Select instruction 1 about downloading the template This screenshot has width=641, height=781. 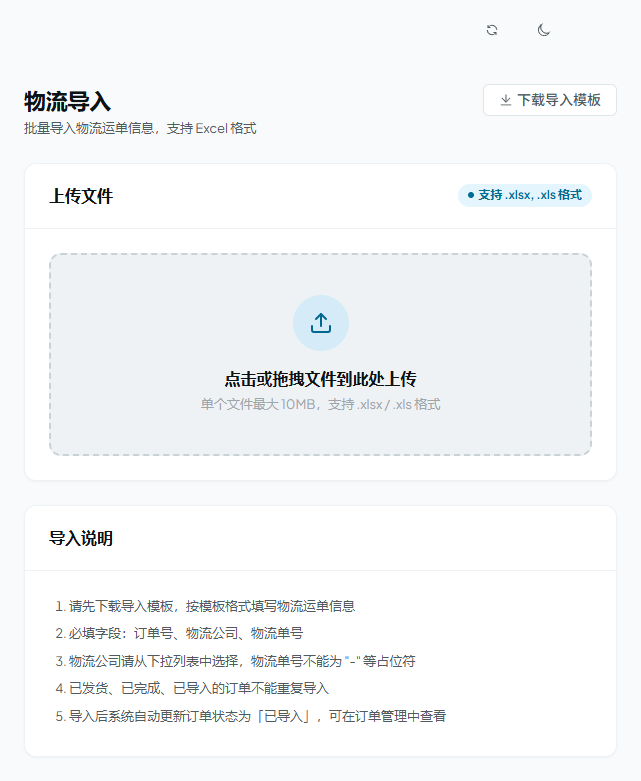205,606
